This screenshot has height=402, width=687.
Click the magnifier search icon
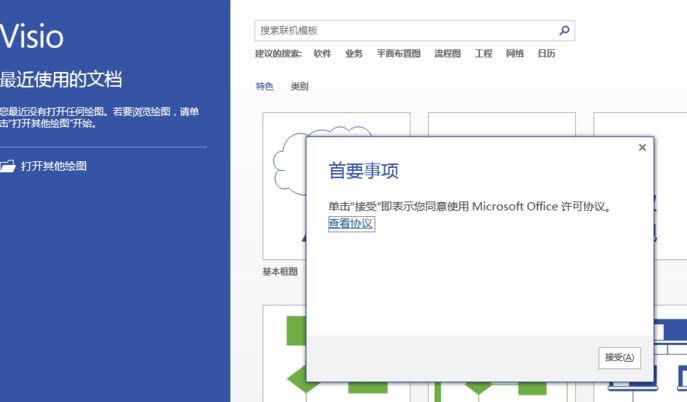click(x=564, y=31)
